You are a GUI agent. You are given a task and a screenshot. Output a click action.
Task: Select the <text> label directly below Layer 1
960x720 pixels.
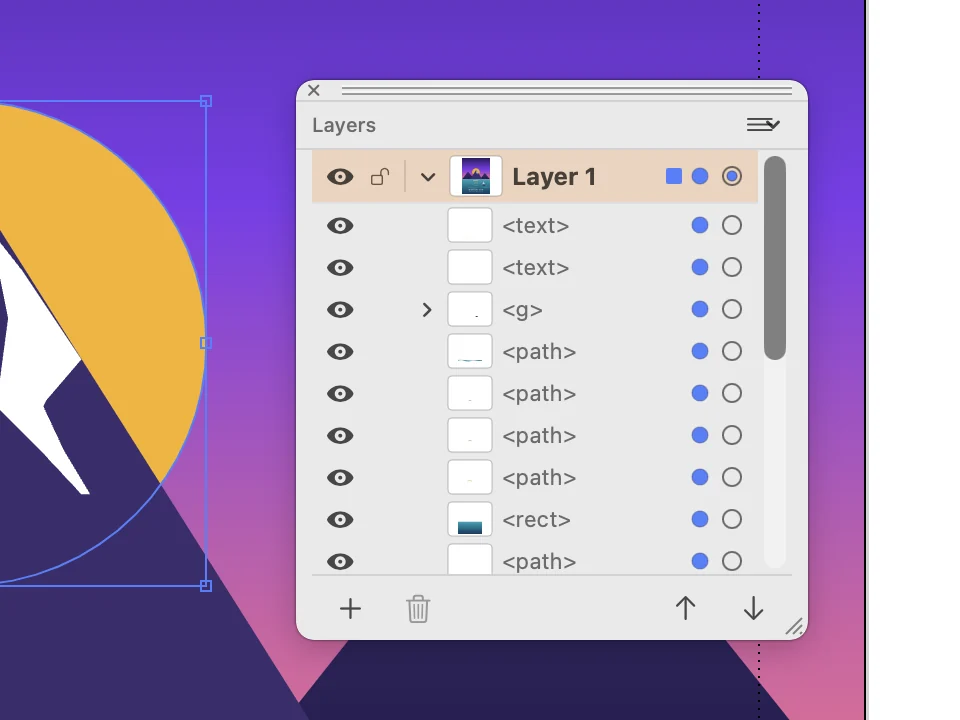(x=536, y=226)
